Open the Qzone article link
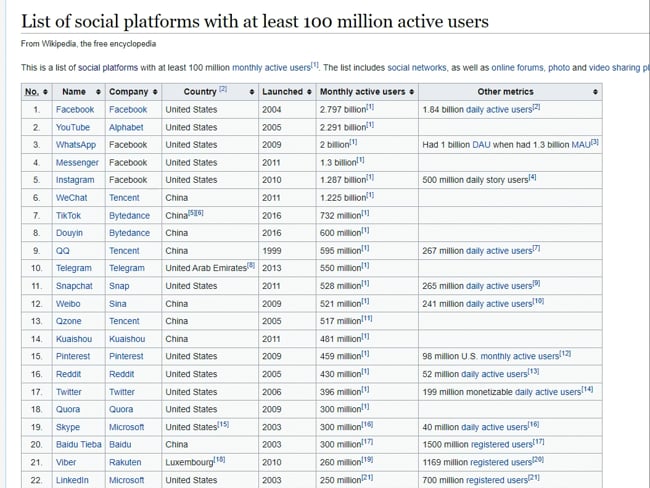This screenshot has height=488, width=650. click(69, 321)
